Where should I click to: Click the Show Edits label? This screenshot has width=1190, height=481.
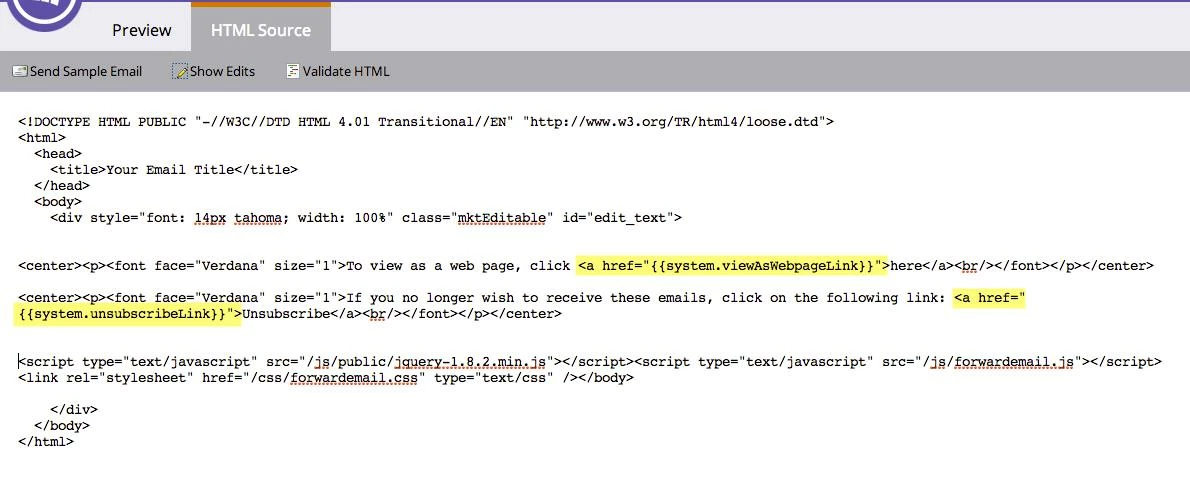click(x=222, y=71)
